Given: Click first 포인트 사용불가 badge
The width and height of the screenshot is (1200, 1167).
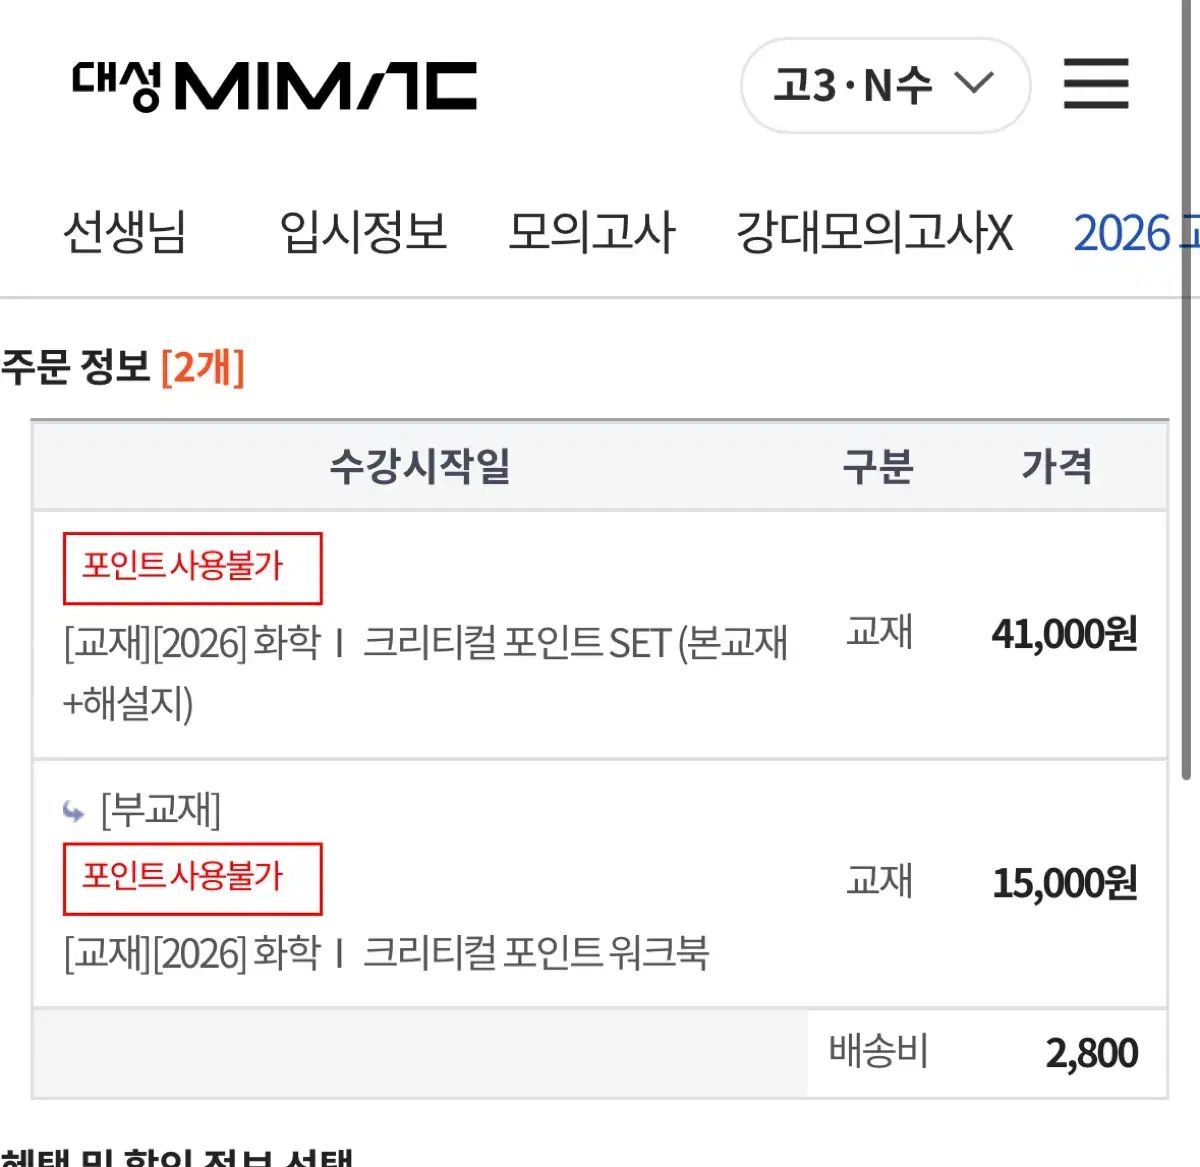Looking at the screenshot, I should (x=192, y=568).
